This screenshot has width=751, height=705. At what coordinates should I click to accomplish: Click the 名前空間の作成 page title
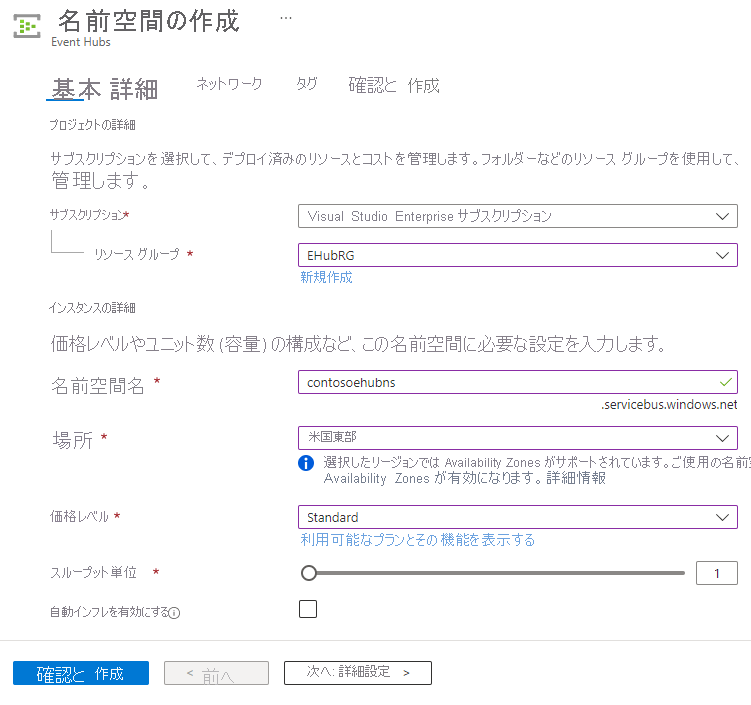pos(149,22)
